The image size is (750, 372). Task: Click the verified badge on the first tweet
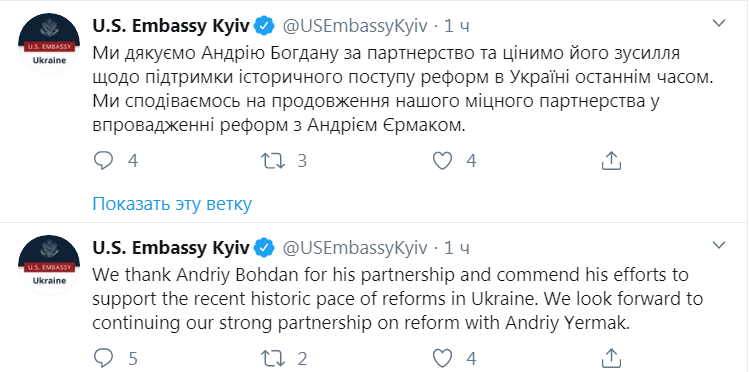pos(265,26)
